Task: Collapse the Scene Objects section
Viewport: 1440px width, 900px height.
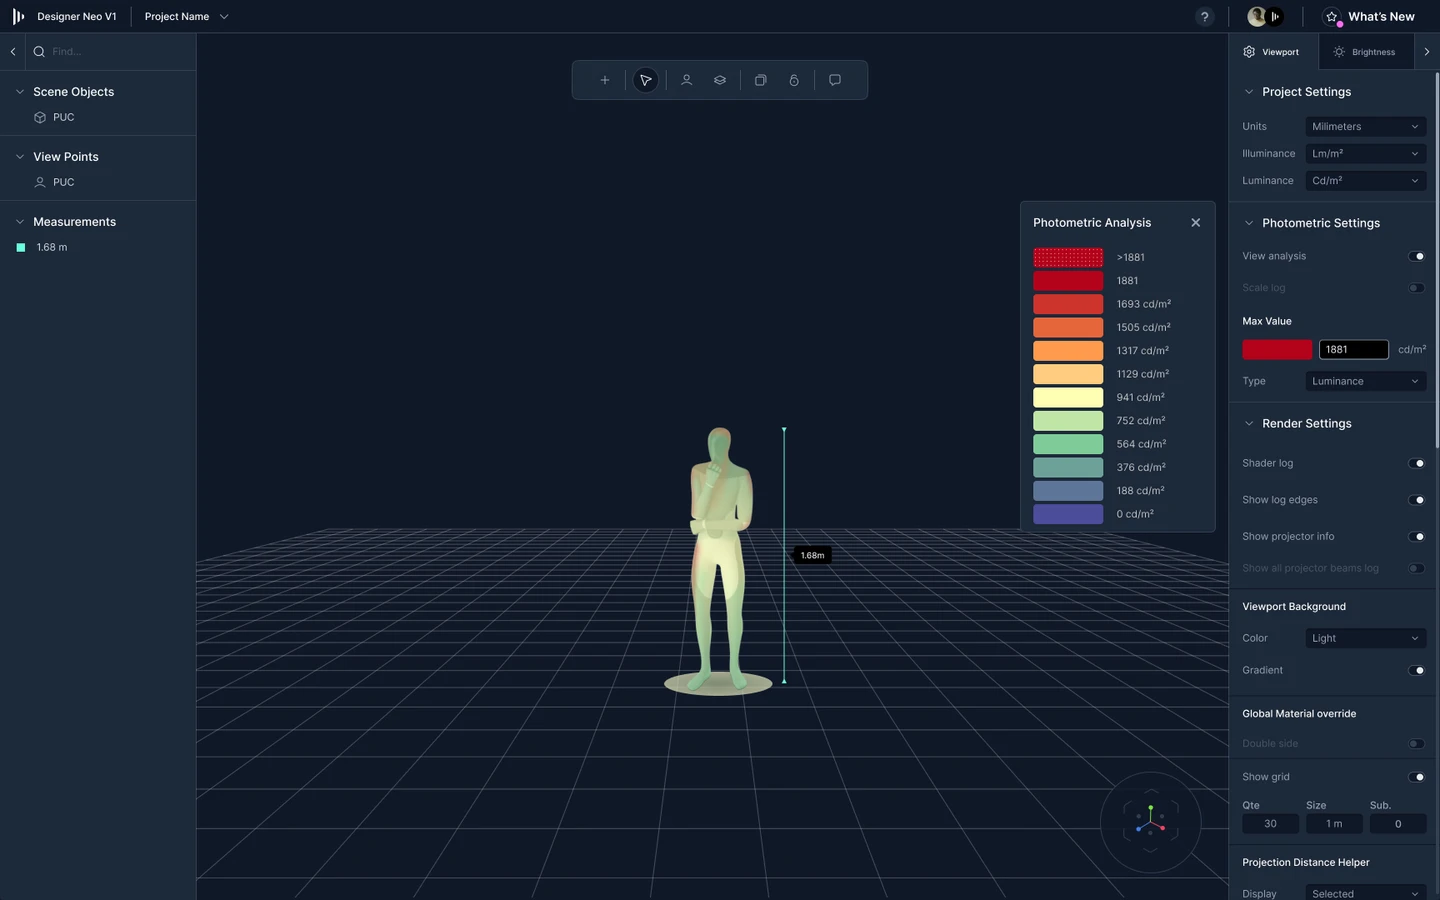Action: [x=19, y=91]
